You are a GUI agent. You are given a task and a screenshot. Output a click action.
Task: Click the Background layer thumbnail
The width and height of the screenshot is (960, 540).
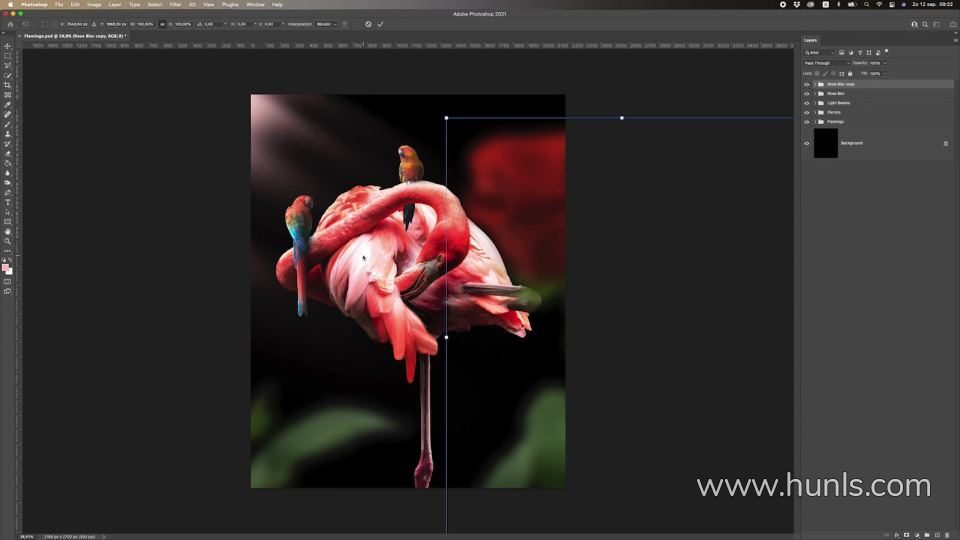(x=825, y=143)
